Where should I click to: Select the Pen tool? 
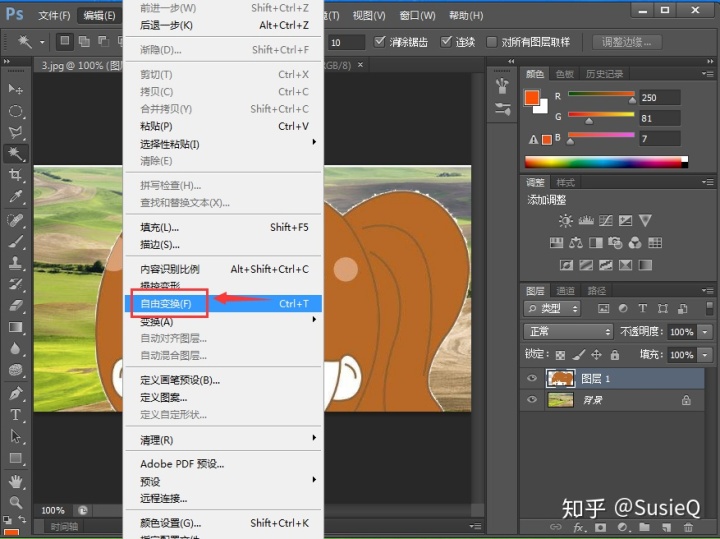(x=15, y=393)
